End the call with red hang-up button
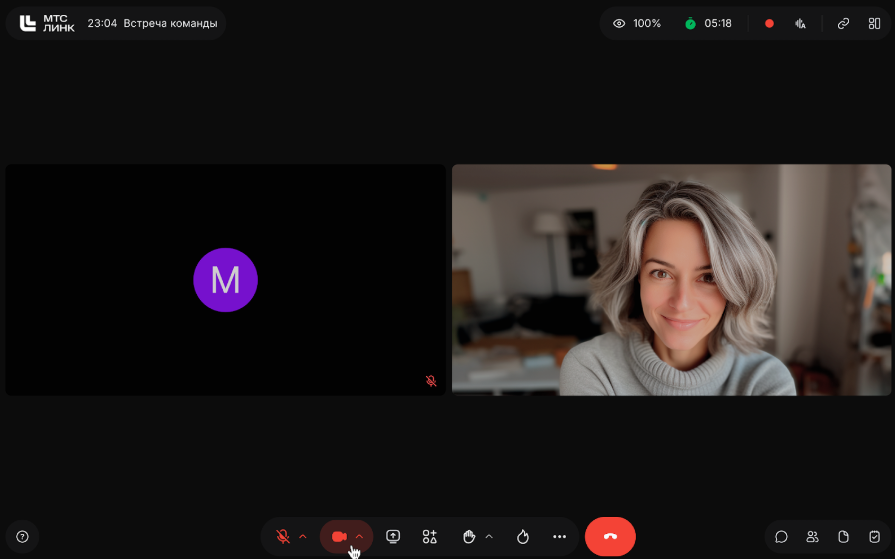 [x=610, y=537]
